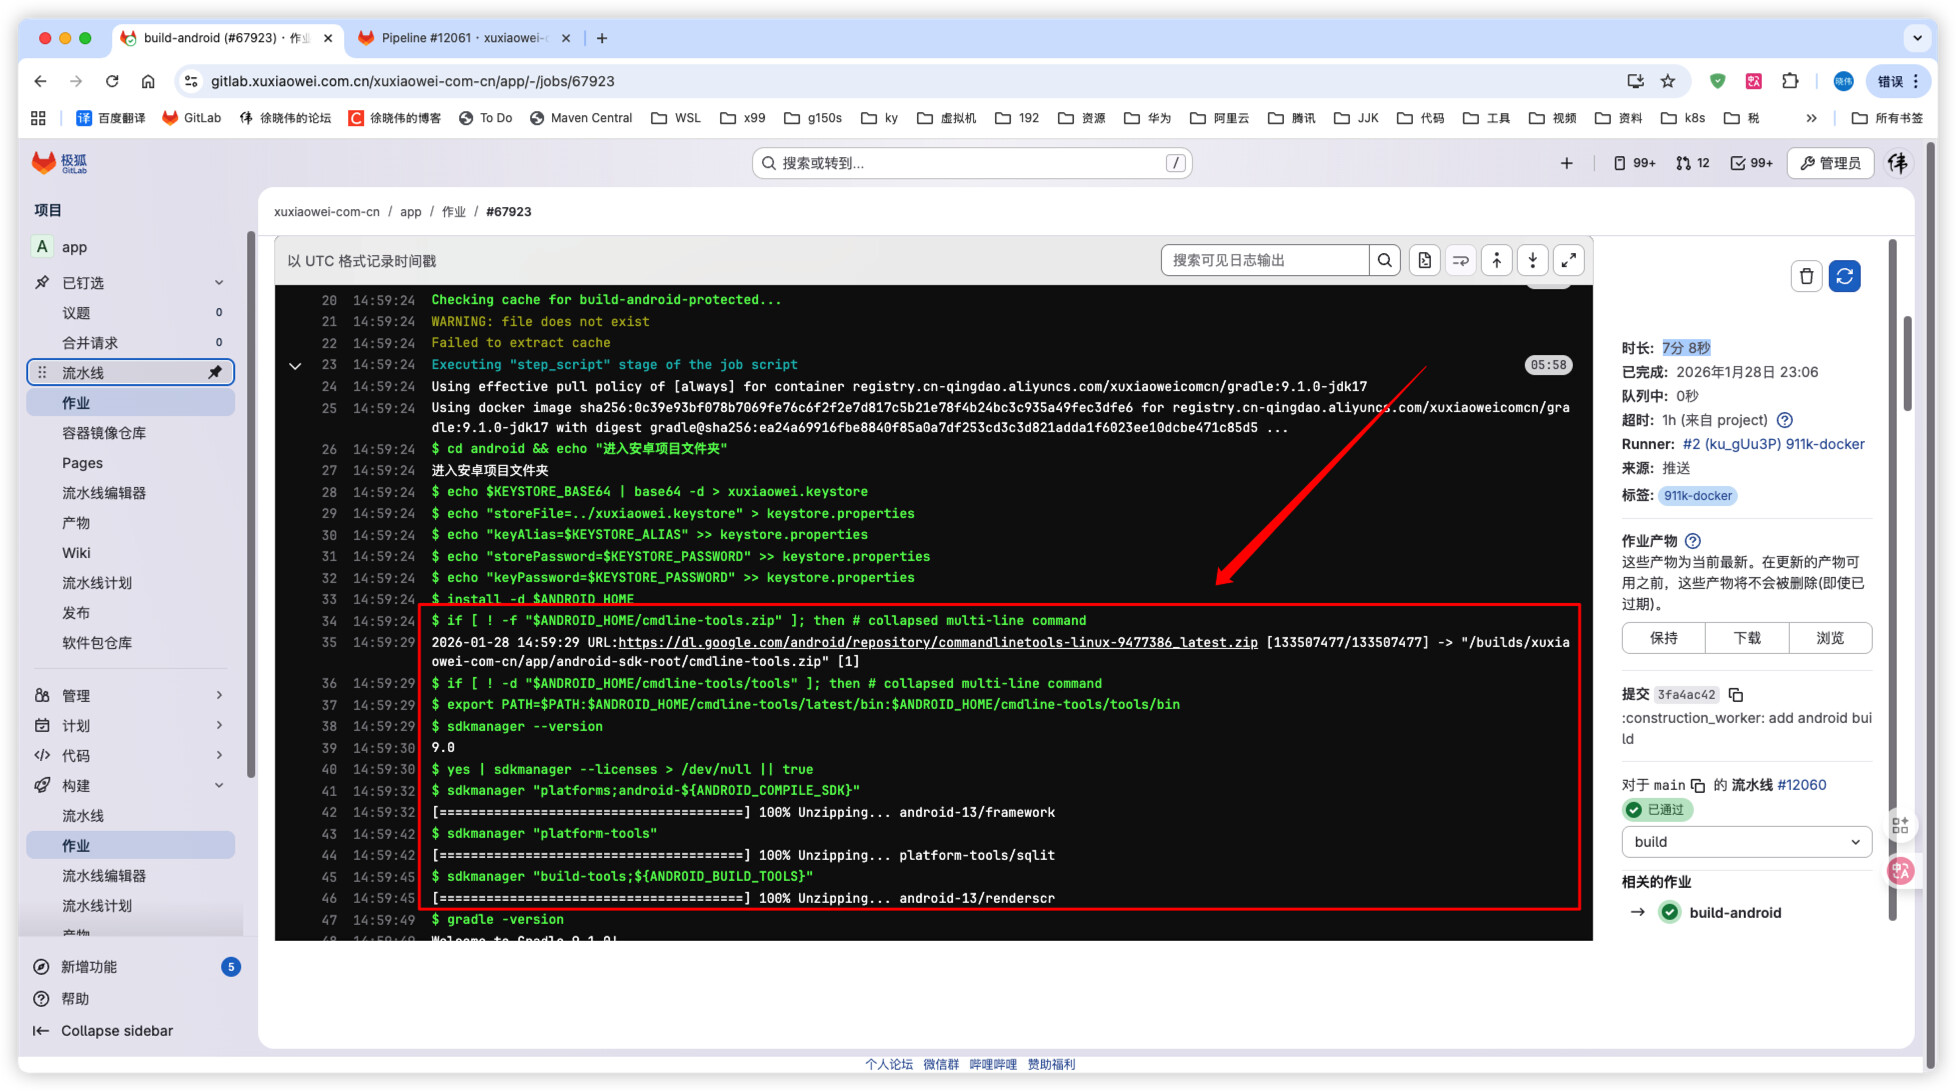
Task: Enter fullscreen log view icon
Action: pyautogui.click(x=1568, y=261)
